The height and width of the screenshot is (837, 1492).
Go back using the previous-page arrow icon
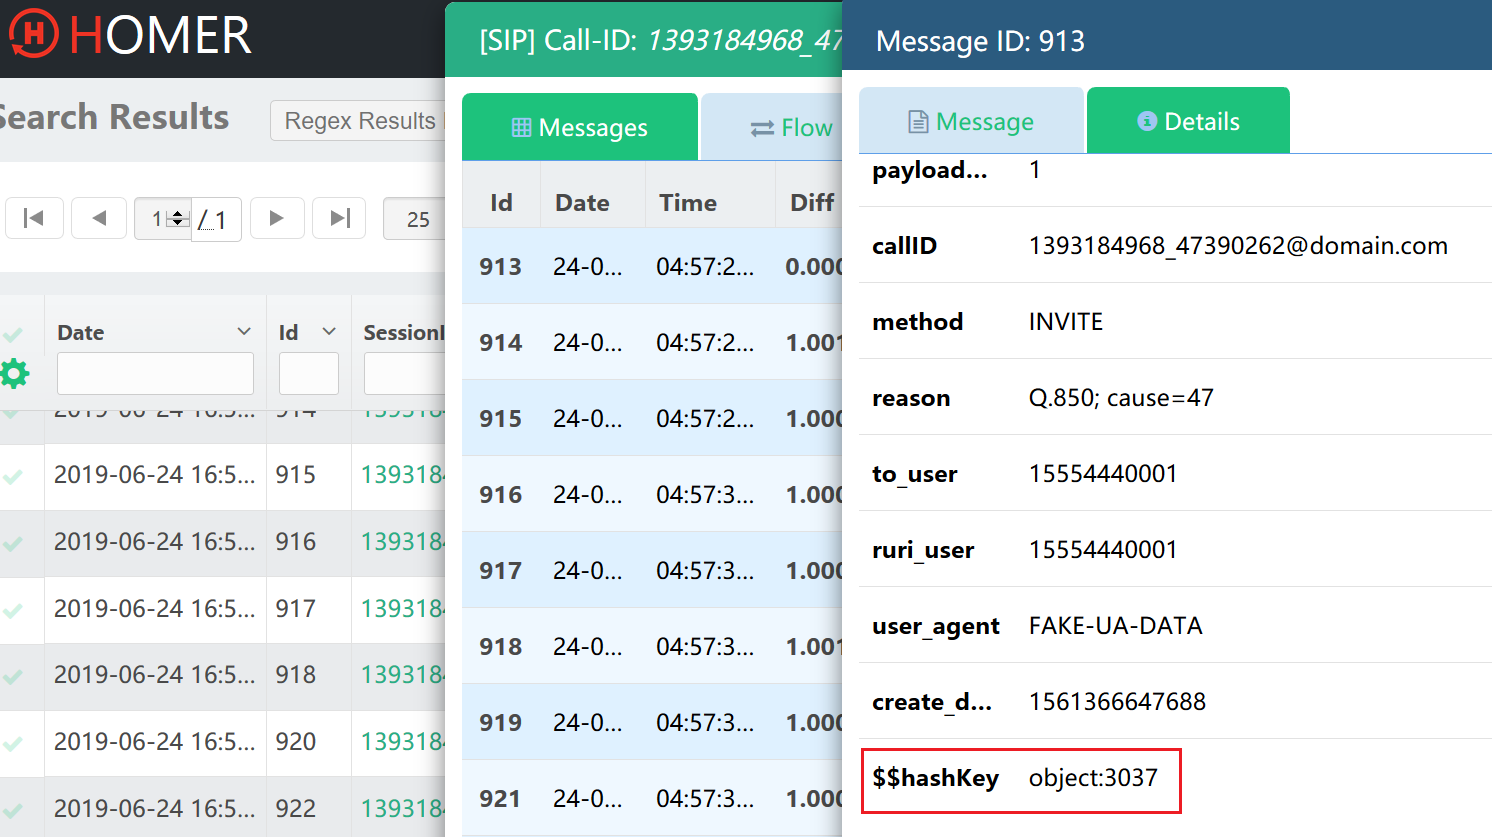(98, 218)
